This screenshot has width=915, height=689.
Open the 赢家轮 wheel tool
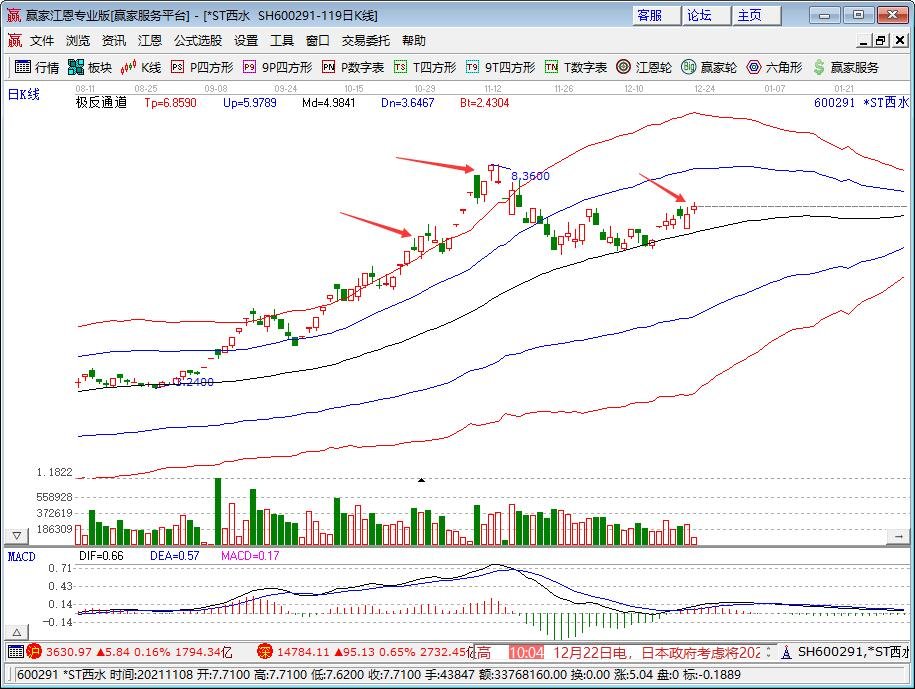pos(709,68)
